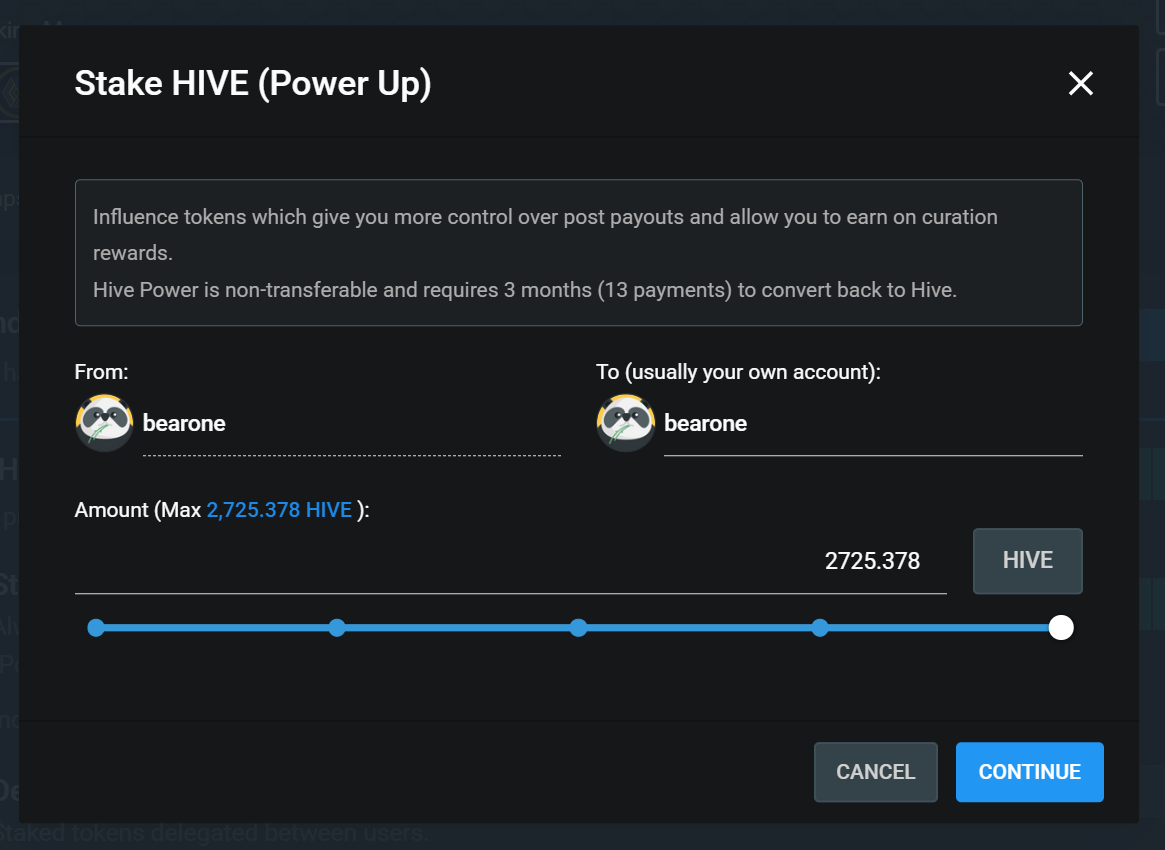Click the To account panda avatar
Image resolution: width=1165 pixels, height=850 pixels.
[x=626, y=423]
